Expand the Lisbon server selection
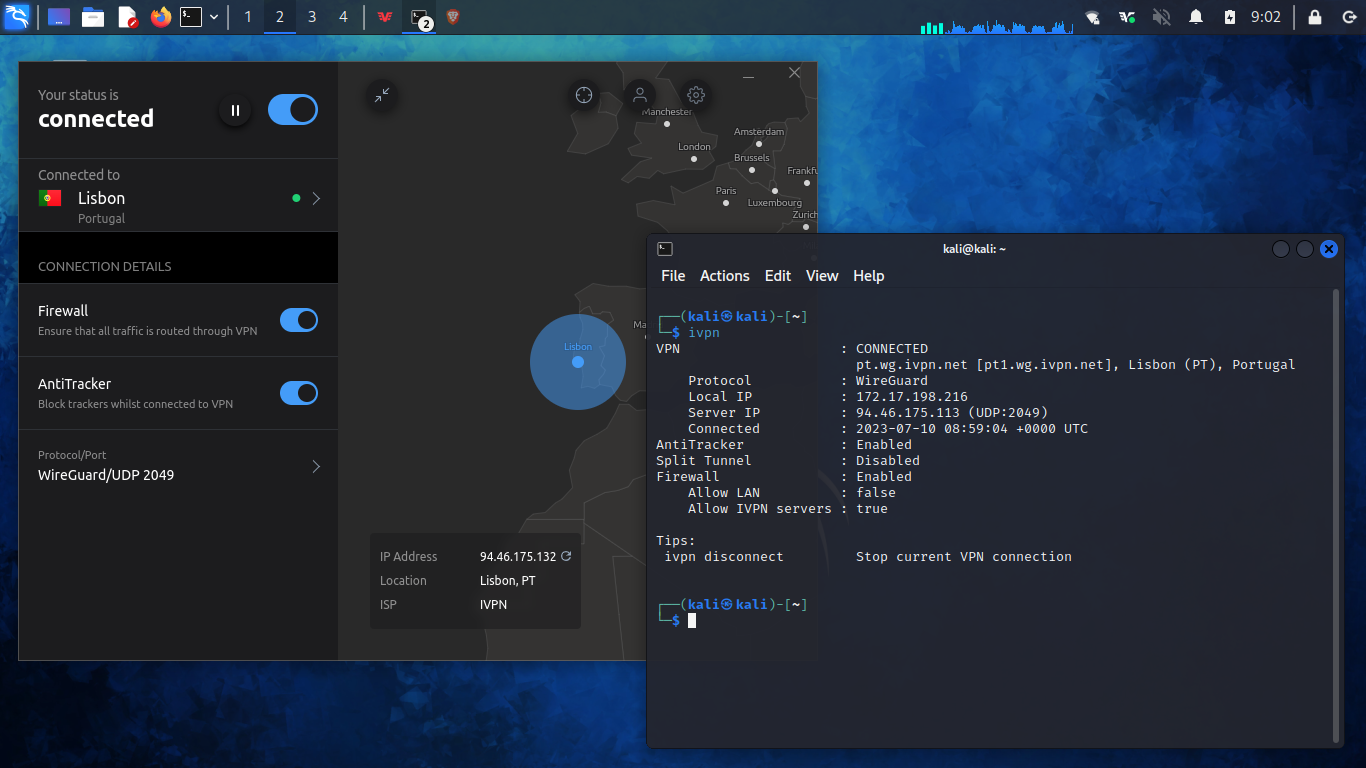 pyautogui.click(x=316, y=199)
